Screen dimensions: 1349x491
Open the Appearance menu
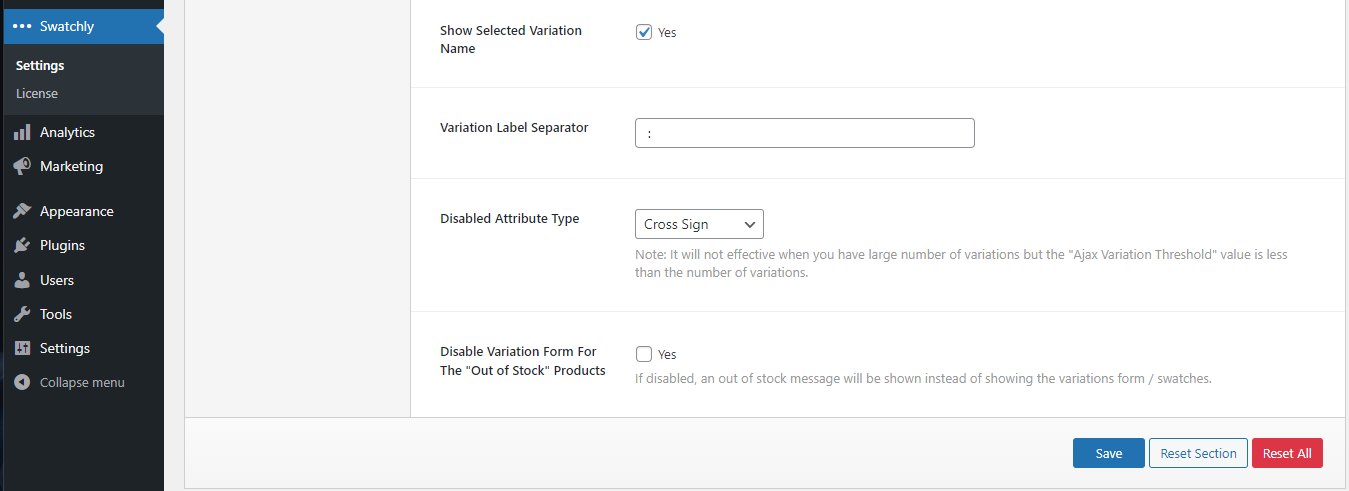point(76,212)
